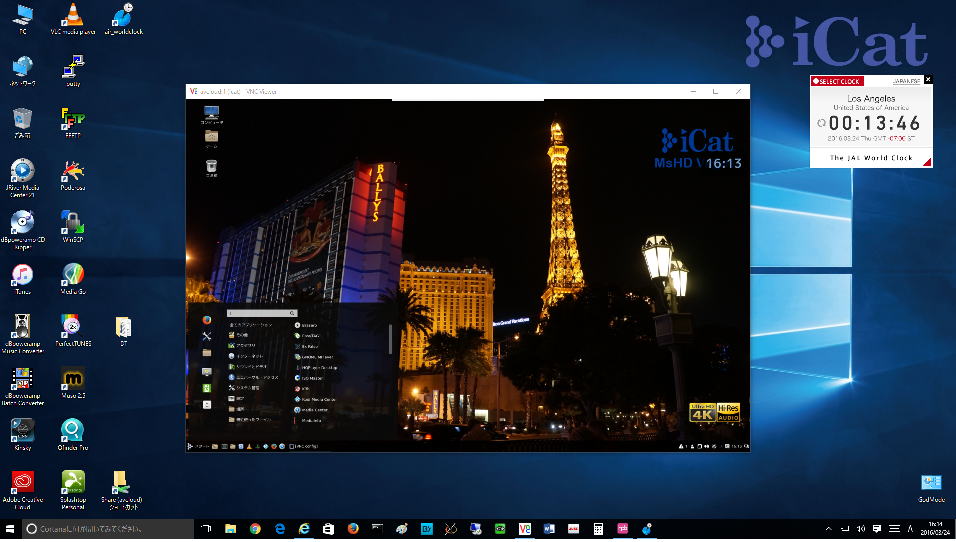
Task: Click the VNC application menu scrollbar
Action: click(x=390, y=339)
